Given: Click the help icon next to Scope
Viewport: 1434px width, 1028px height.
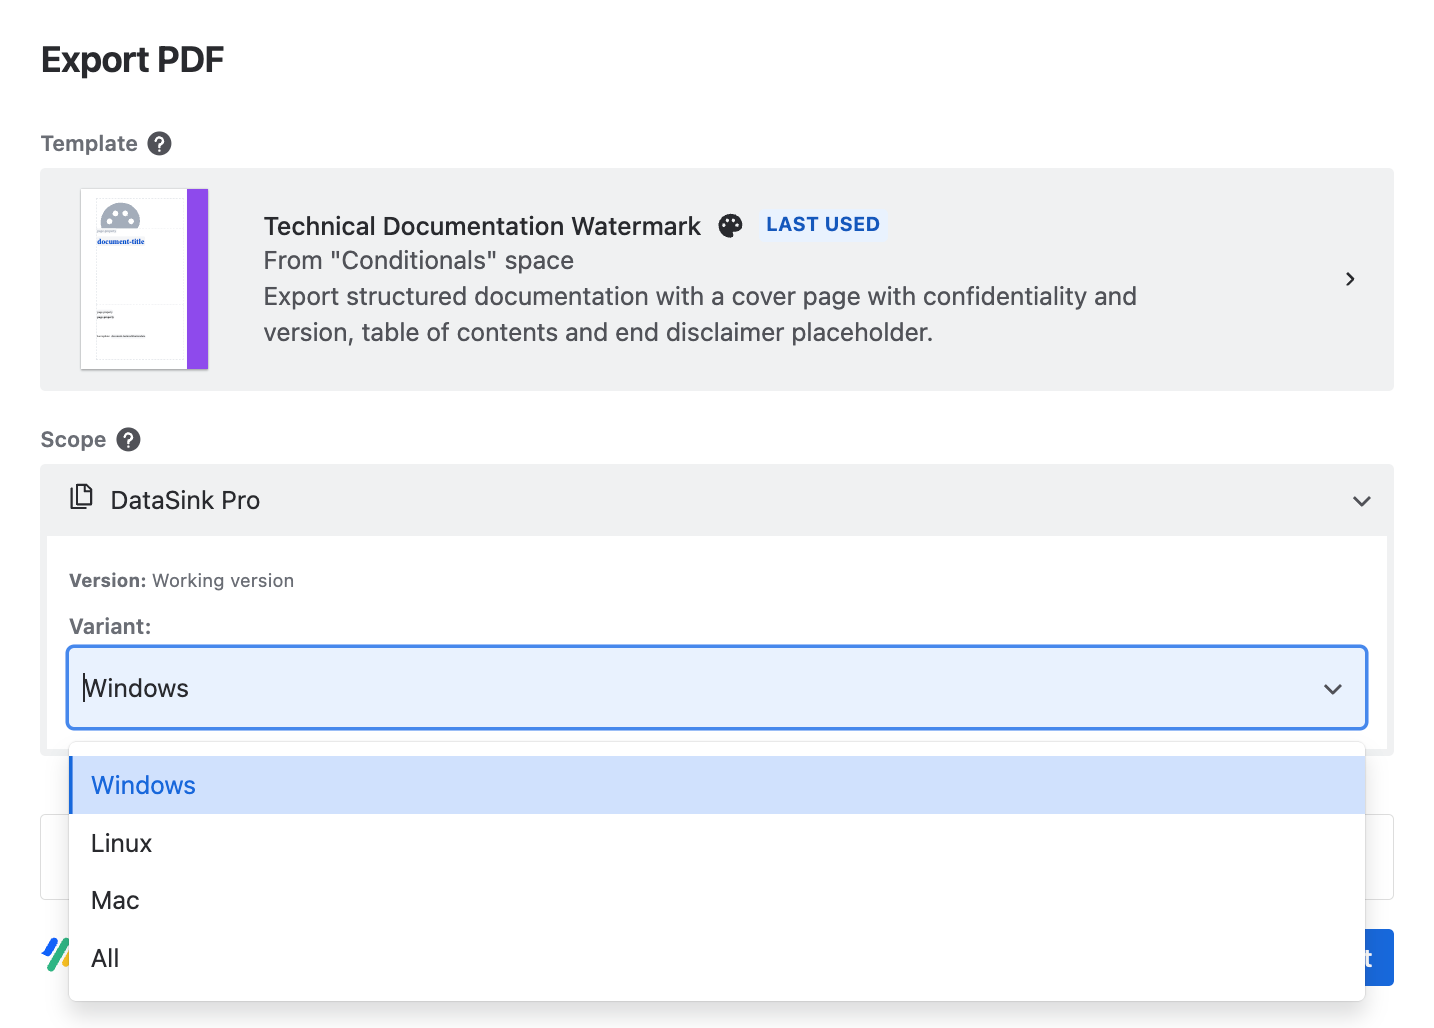Looking at the screenshot, I should click(x=128, y=440).
